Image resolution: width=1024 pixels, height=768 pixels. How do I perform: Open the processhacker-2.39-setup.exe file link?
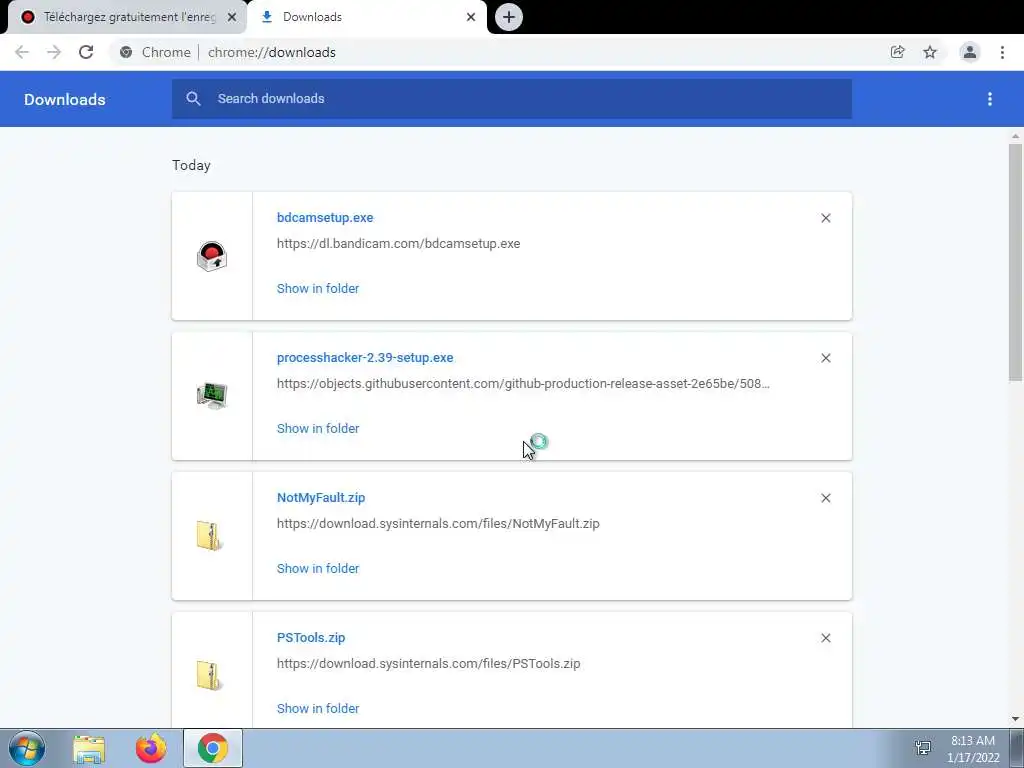click(x=365, y=357)
